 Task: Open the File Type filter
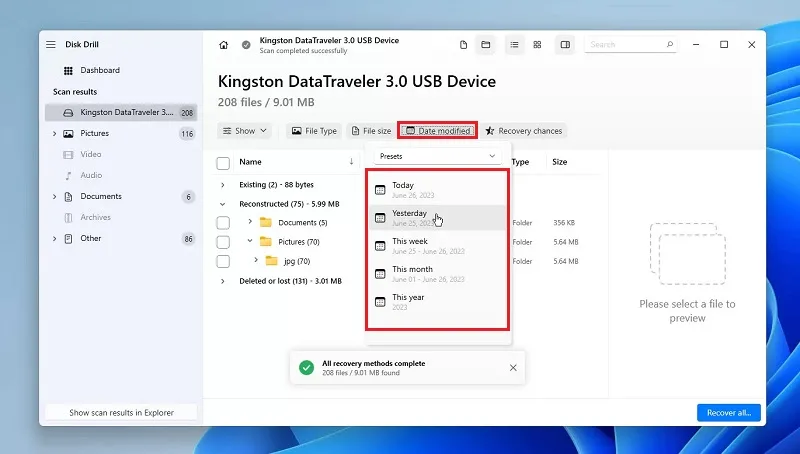314,131
